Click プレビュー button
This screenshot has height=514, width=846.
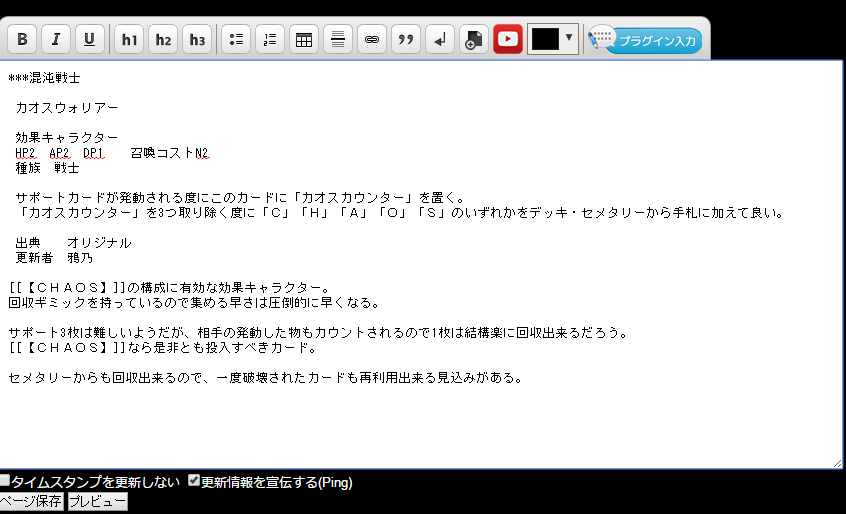click(x=98, y=502)
